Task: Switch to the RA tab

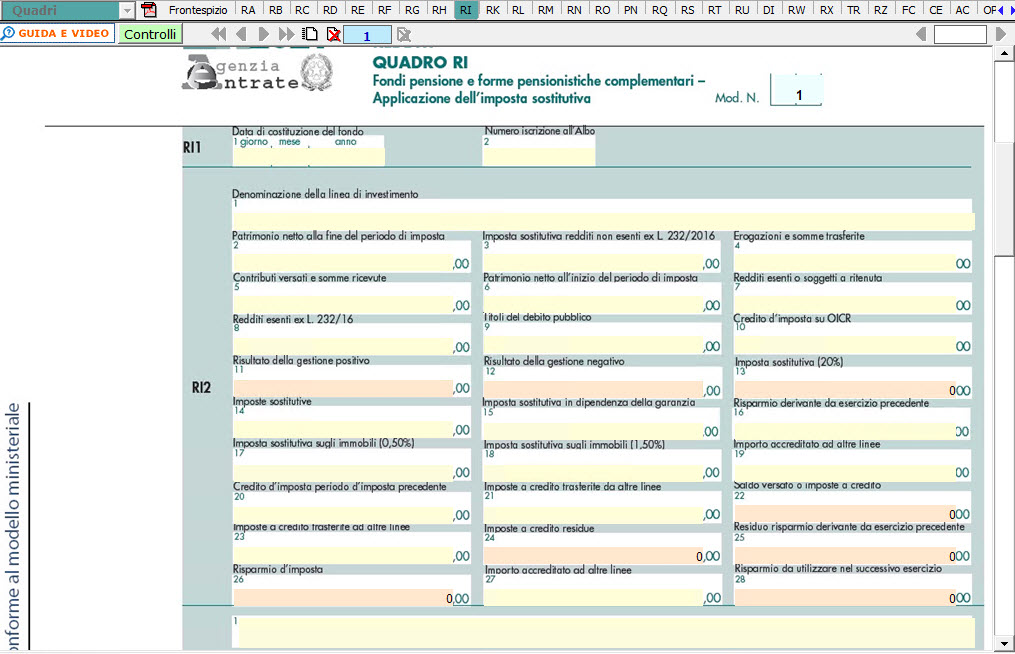Action: (248, 10)
